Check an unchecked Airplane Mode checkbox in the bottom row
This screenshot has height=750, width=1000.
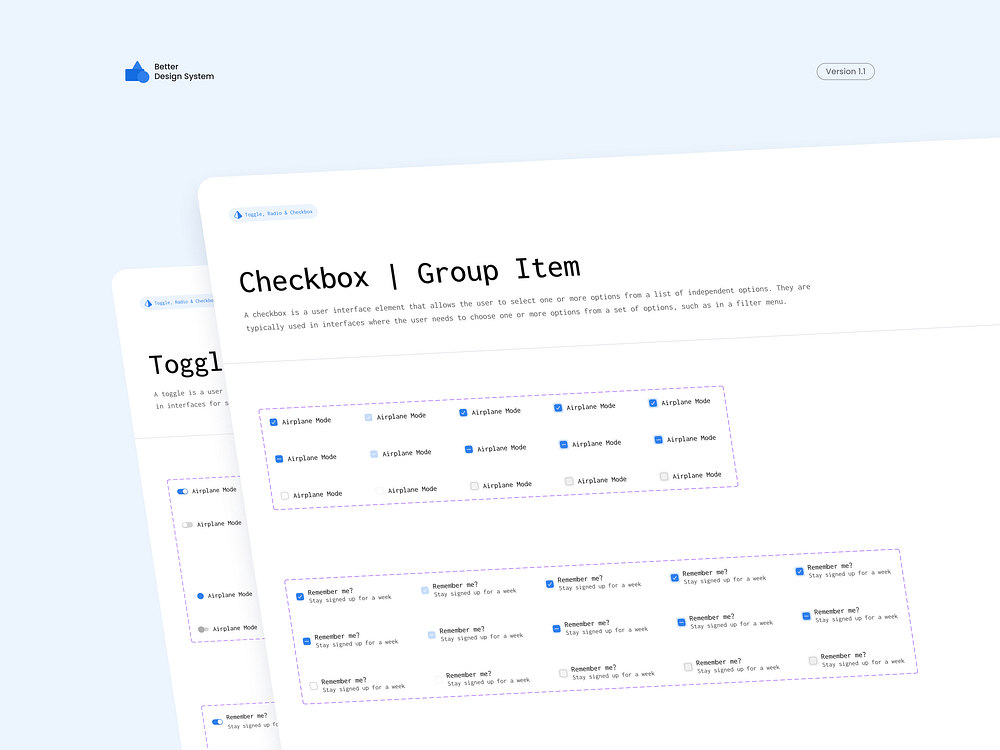[x=284, y=494]
